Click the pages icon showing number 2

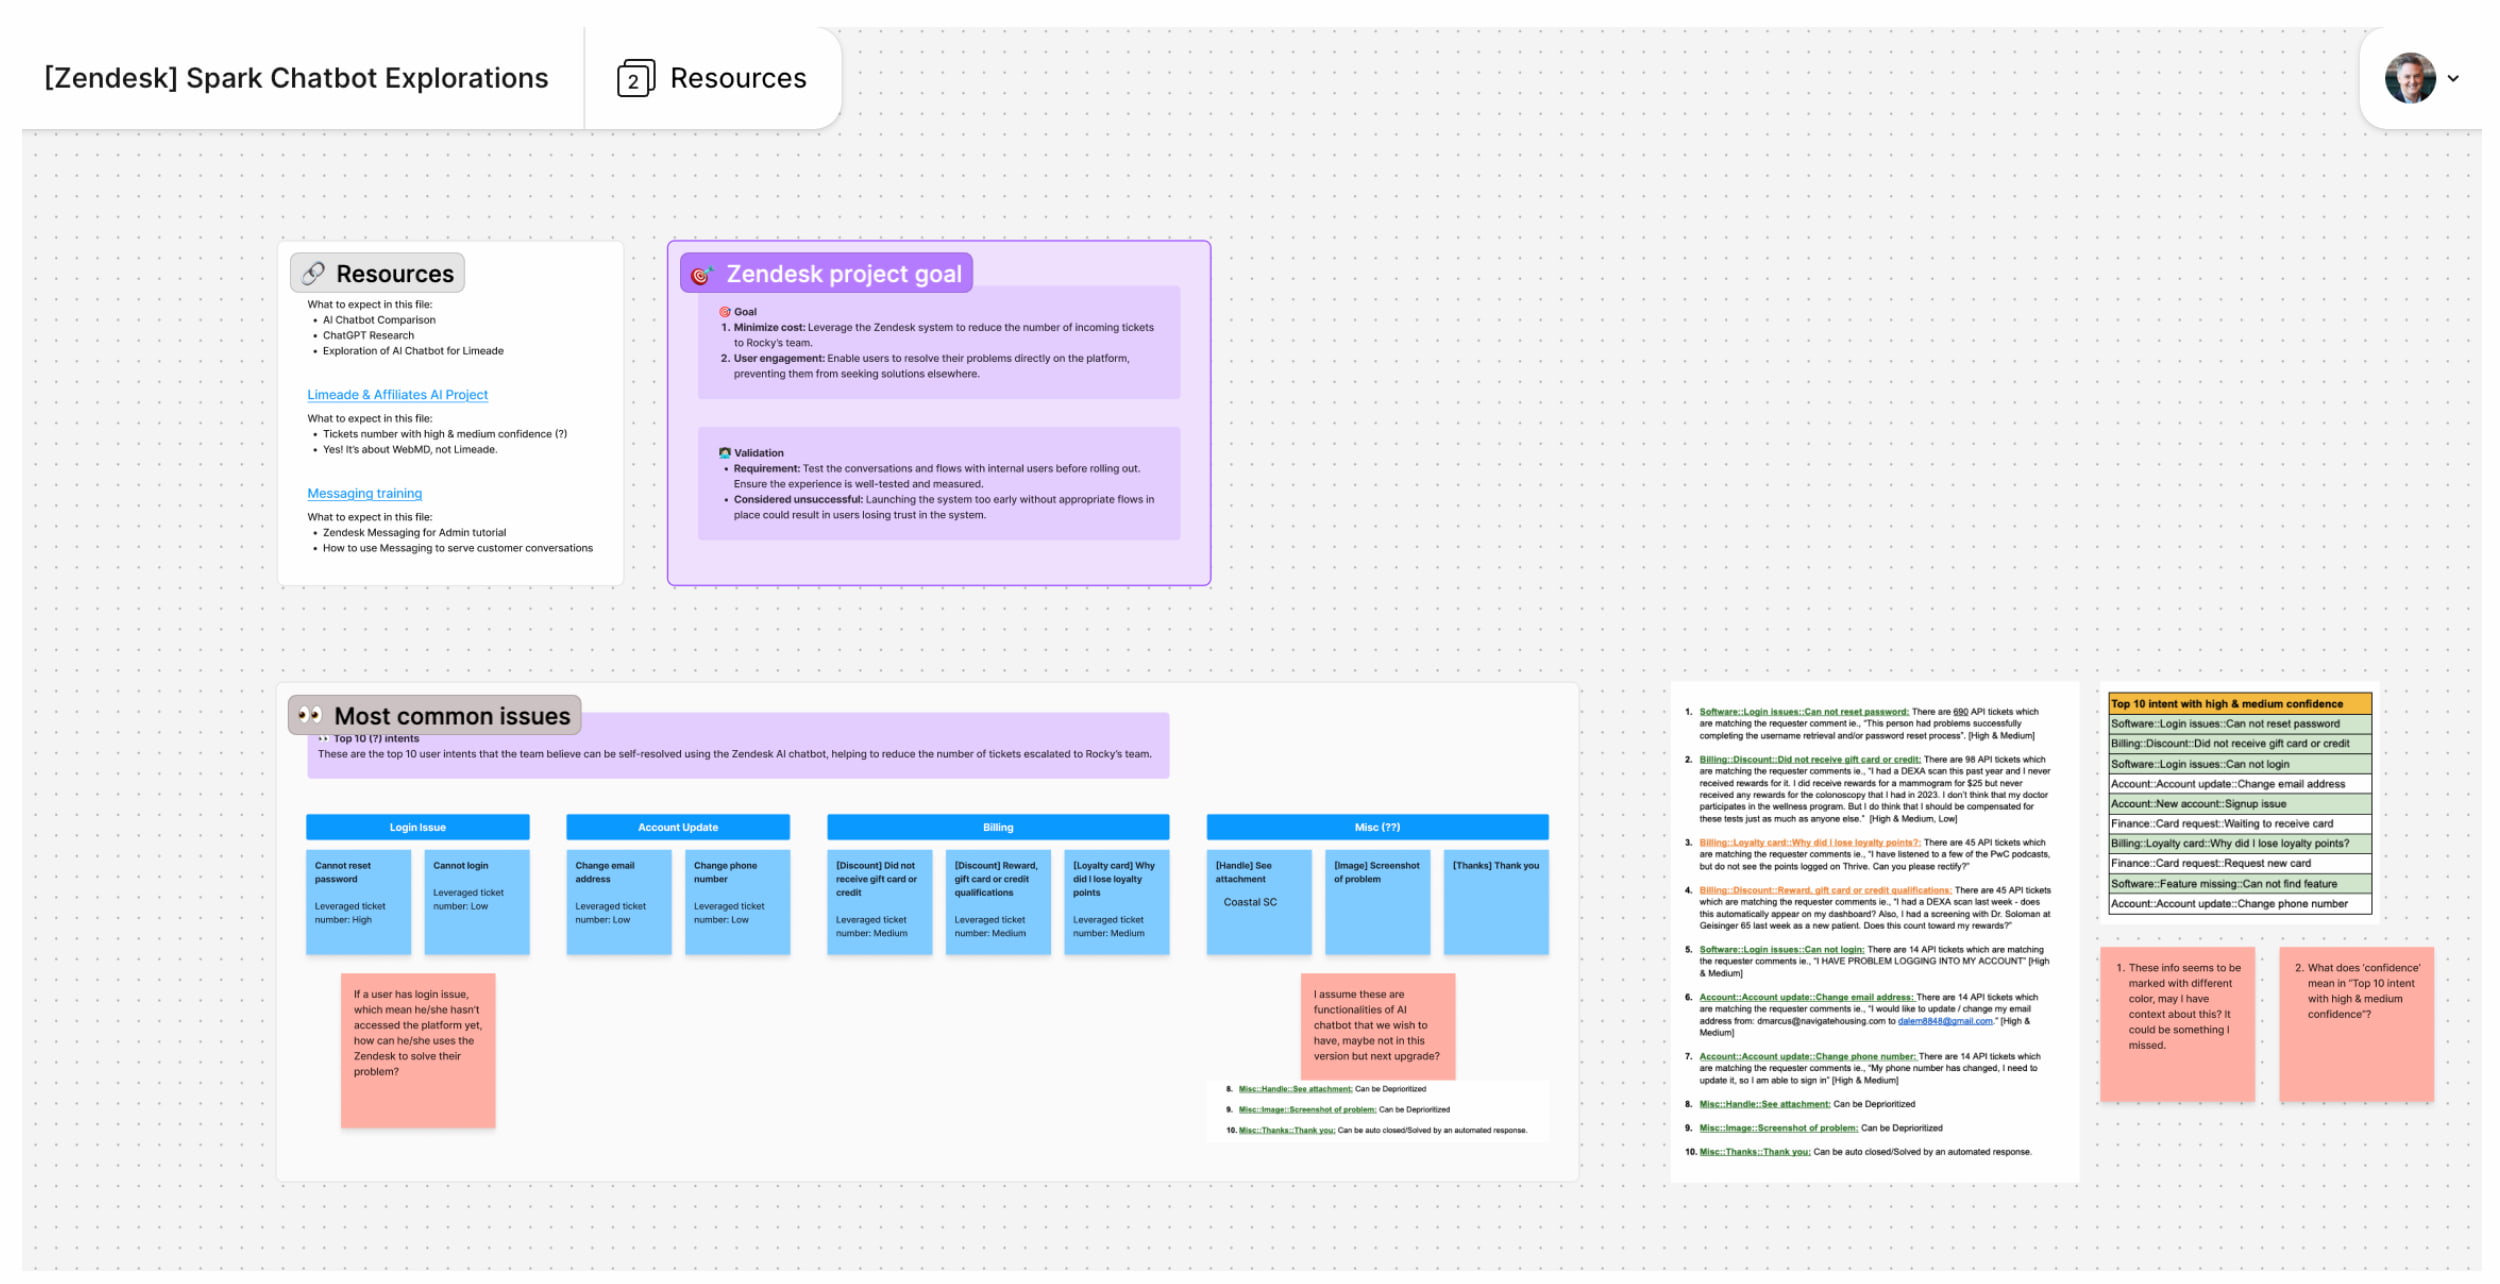click(636, 78)
